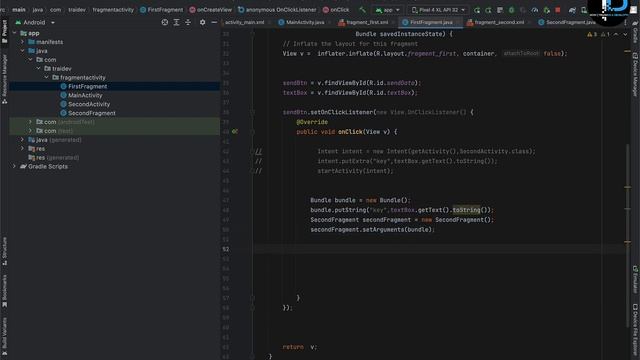Click line number 52 in gutter
This screenshot has height=360, width=640.
pos(226,249)
